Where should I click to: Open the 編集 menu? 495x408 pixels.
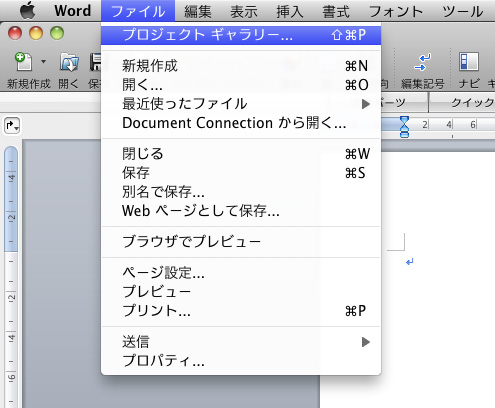[198, 11]
